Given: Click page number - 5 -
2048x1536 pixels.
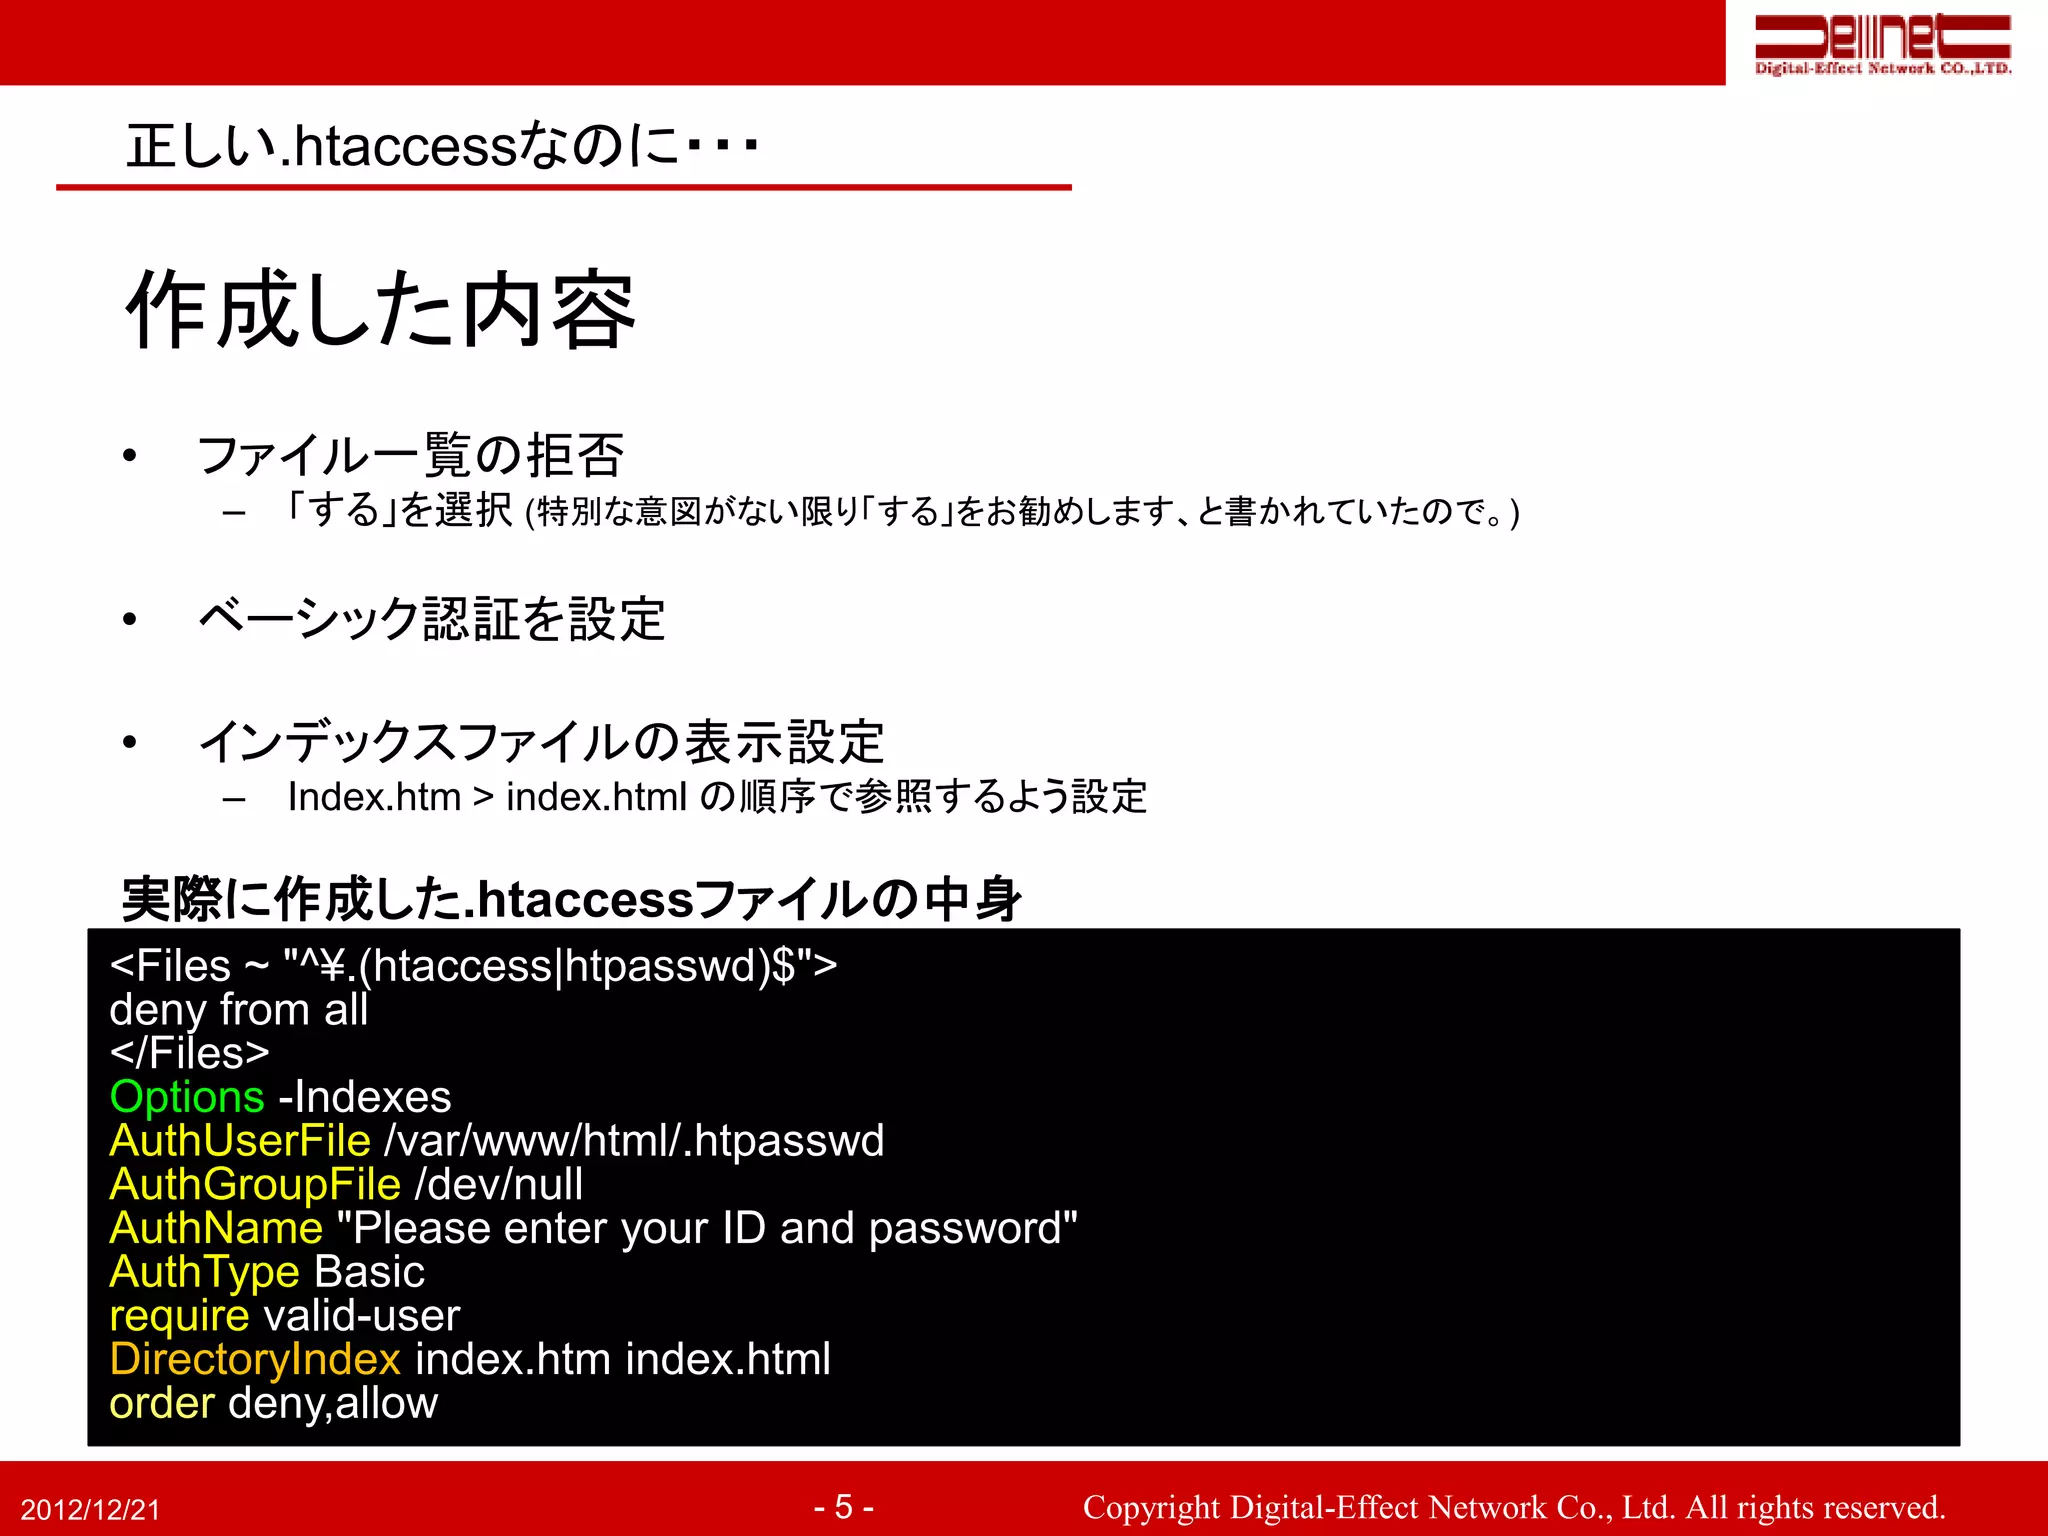Looking at the screenshot, I should (x=843, y=1507).
